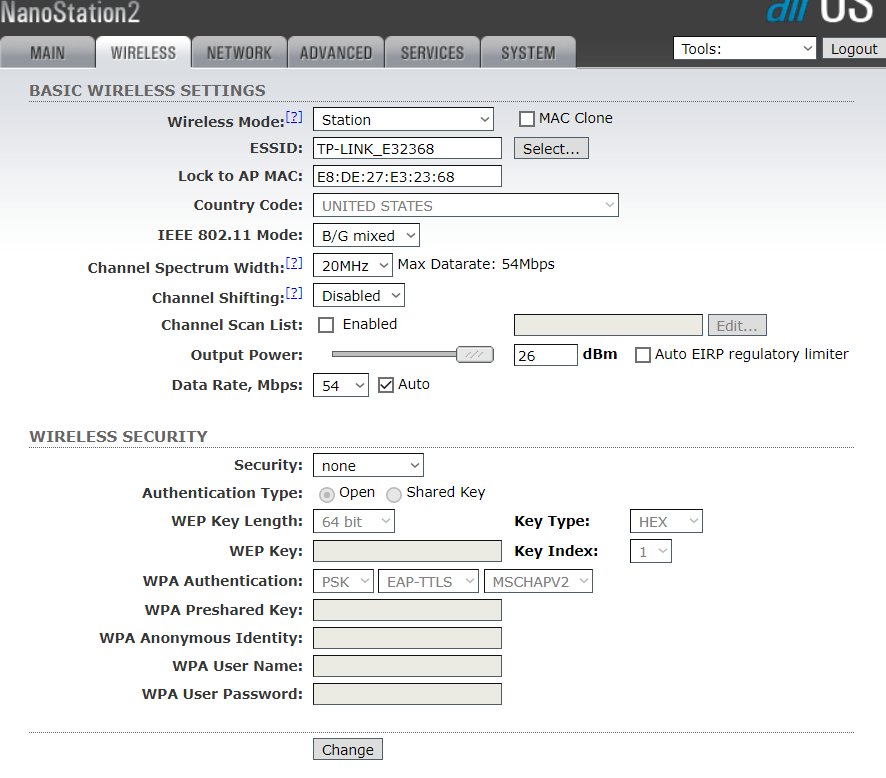Click the Output Power dBm field
886x778 pixels.
(x=545, y=355)
